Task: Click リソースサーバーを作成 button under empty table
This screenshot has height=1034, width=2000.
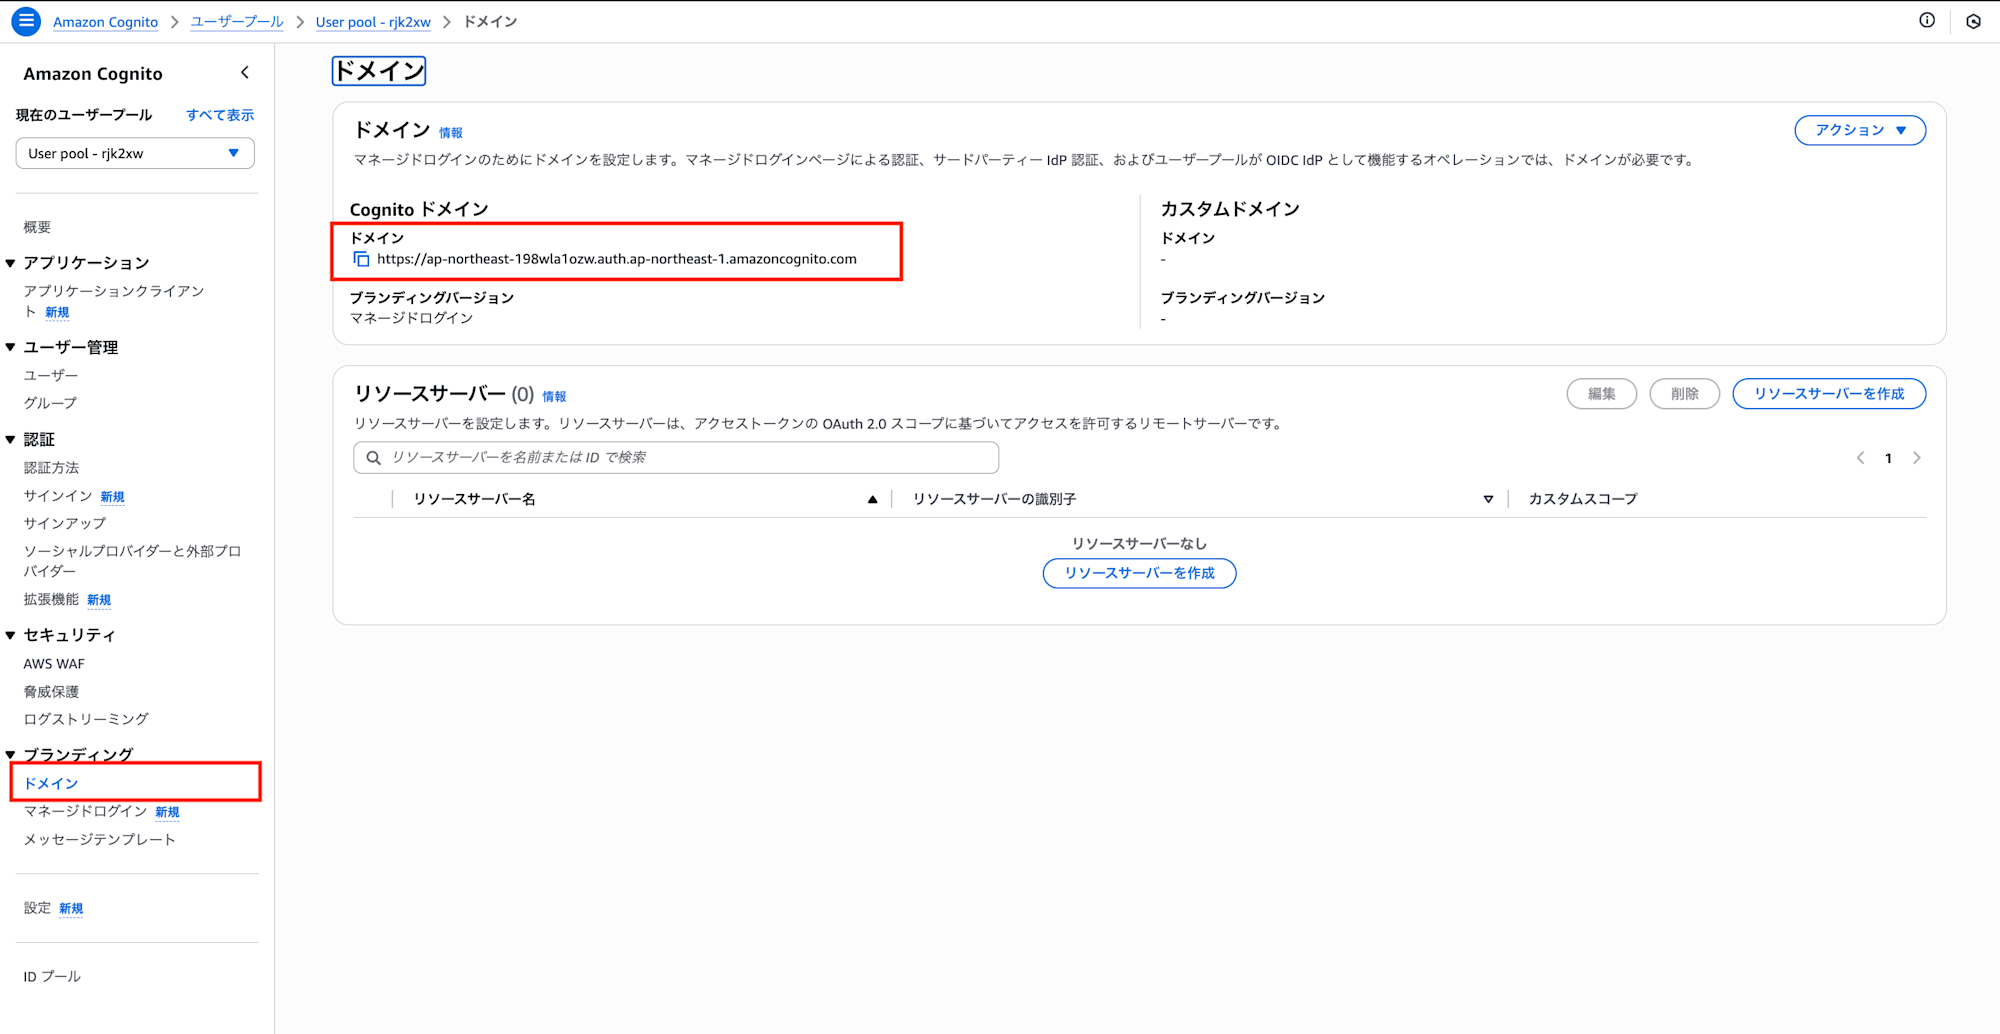Action: tap(1139, 573)
